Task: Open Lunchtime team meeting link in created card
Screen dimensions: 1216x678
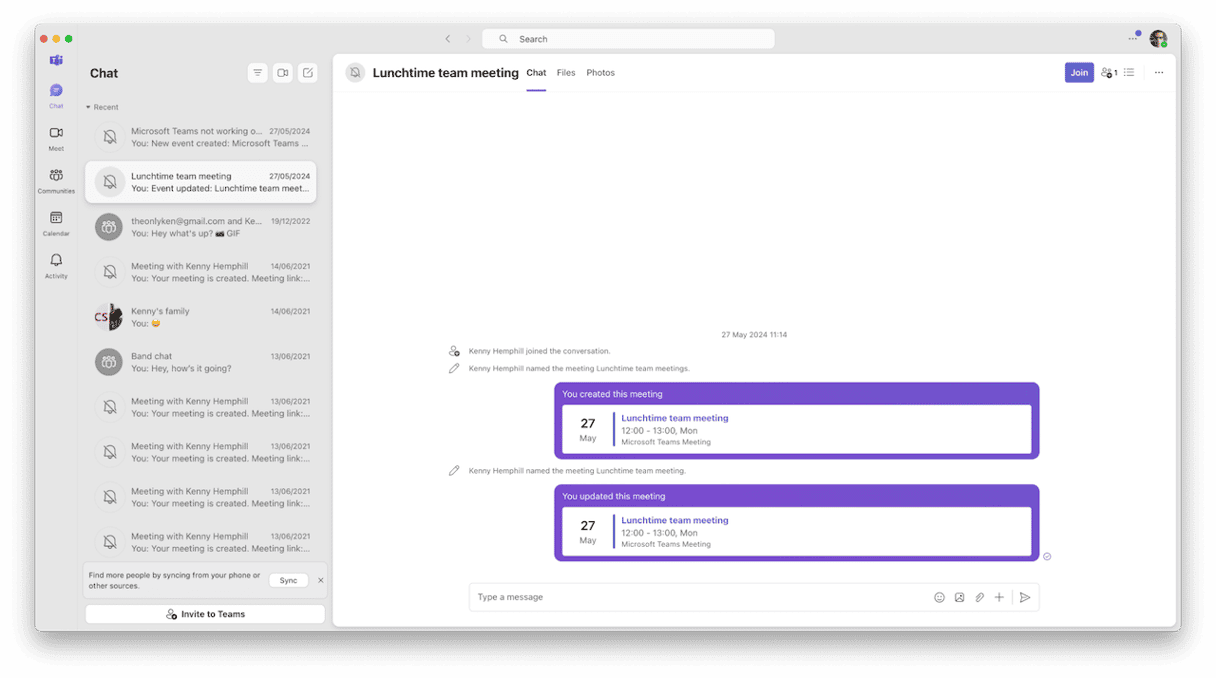Action: [x=675, y=418]
